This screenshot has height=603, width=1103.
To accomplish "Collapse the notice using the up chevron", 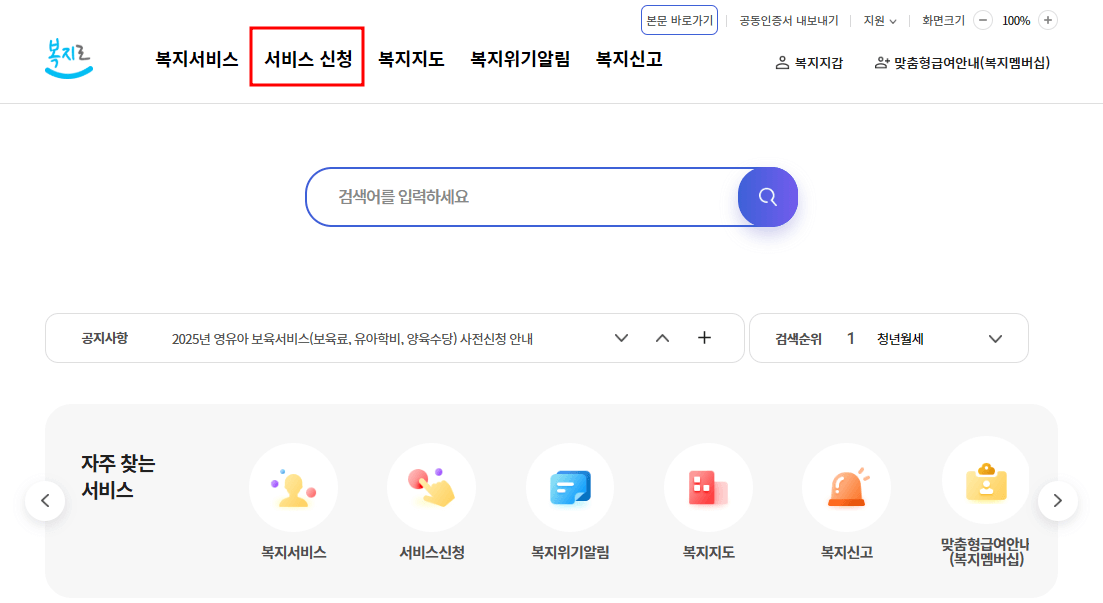I will click(662, 338).
